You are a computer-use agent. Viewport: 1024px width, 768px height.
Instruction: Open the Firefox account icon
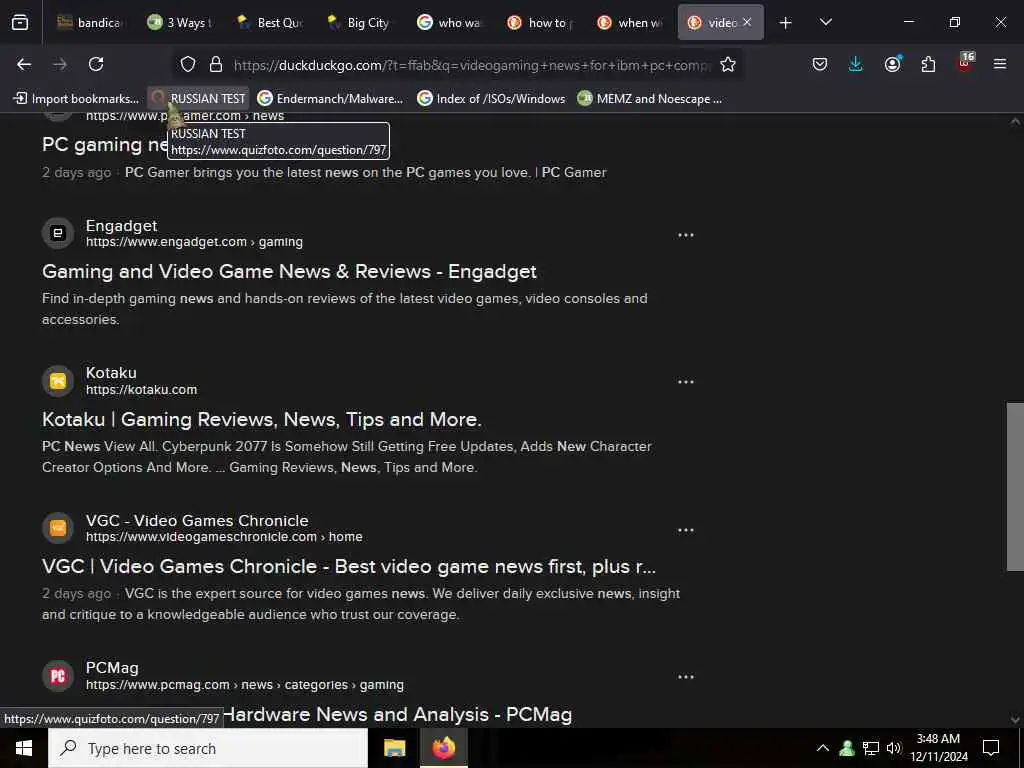coord(892,64)
